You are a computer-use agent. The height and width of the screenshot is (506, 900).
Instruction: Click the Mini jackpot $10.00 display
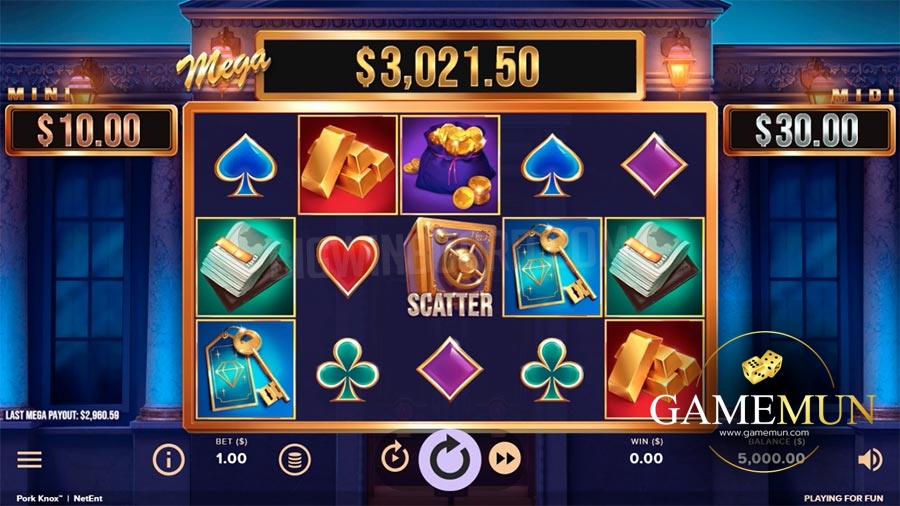click(91, 130)
